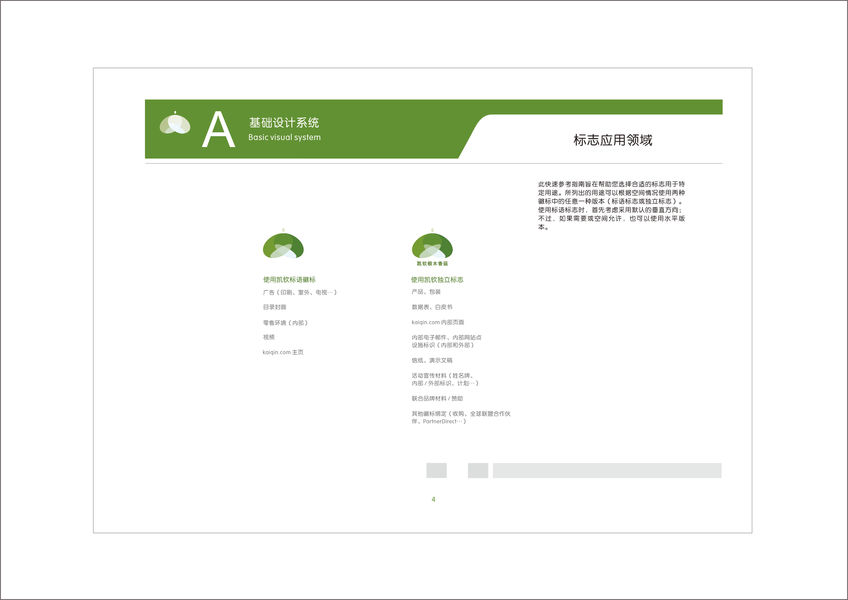Click the line 产品、包装
848x600 pixels.
426,292
